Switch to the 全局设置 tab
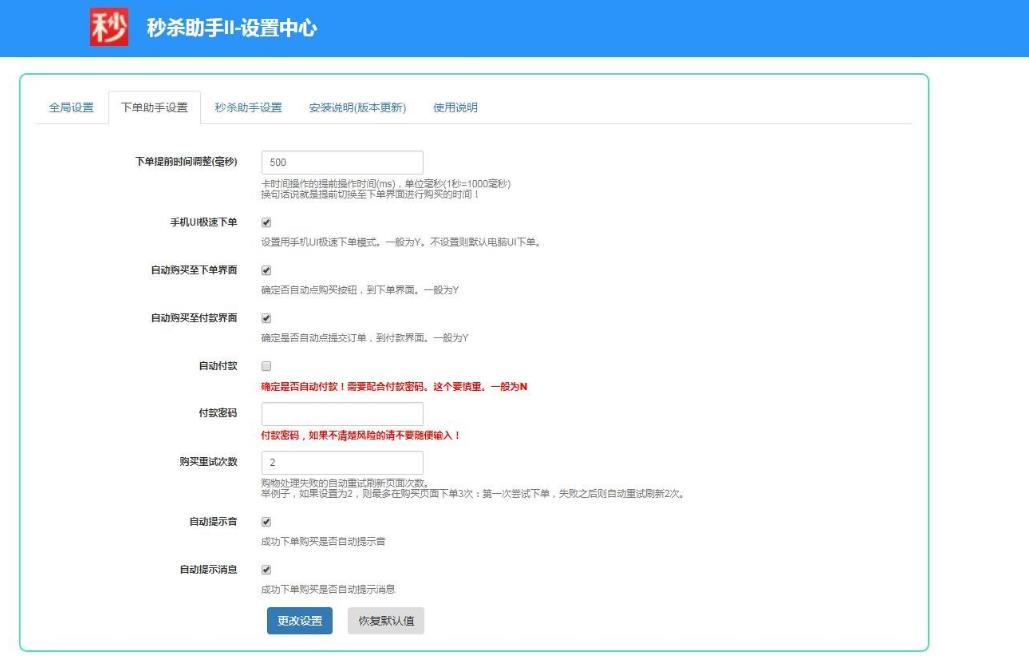This screenshot has width=1029, height=656. (71, 108)
